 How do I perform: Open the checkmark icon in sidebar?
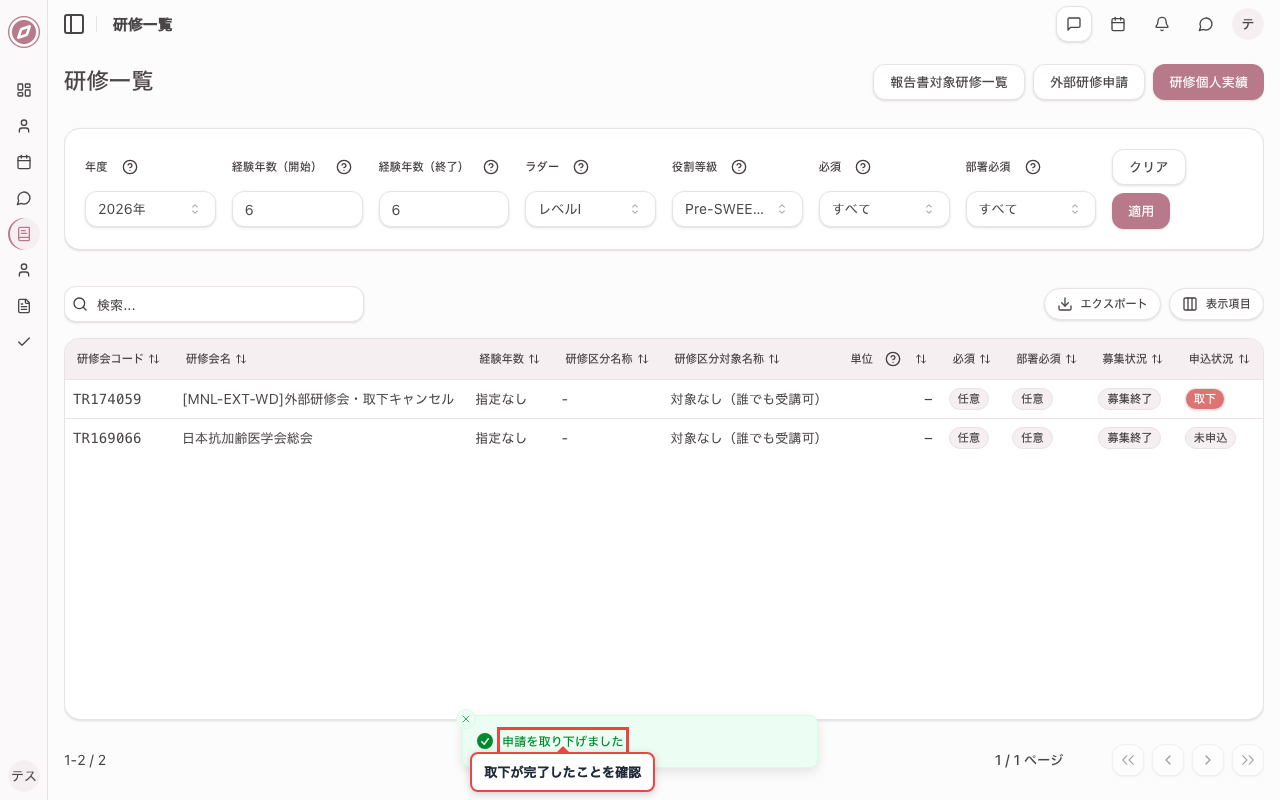coord(24,342)
